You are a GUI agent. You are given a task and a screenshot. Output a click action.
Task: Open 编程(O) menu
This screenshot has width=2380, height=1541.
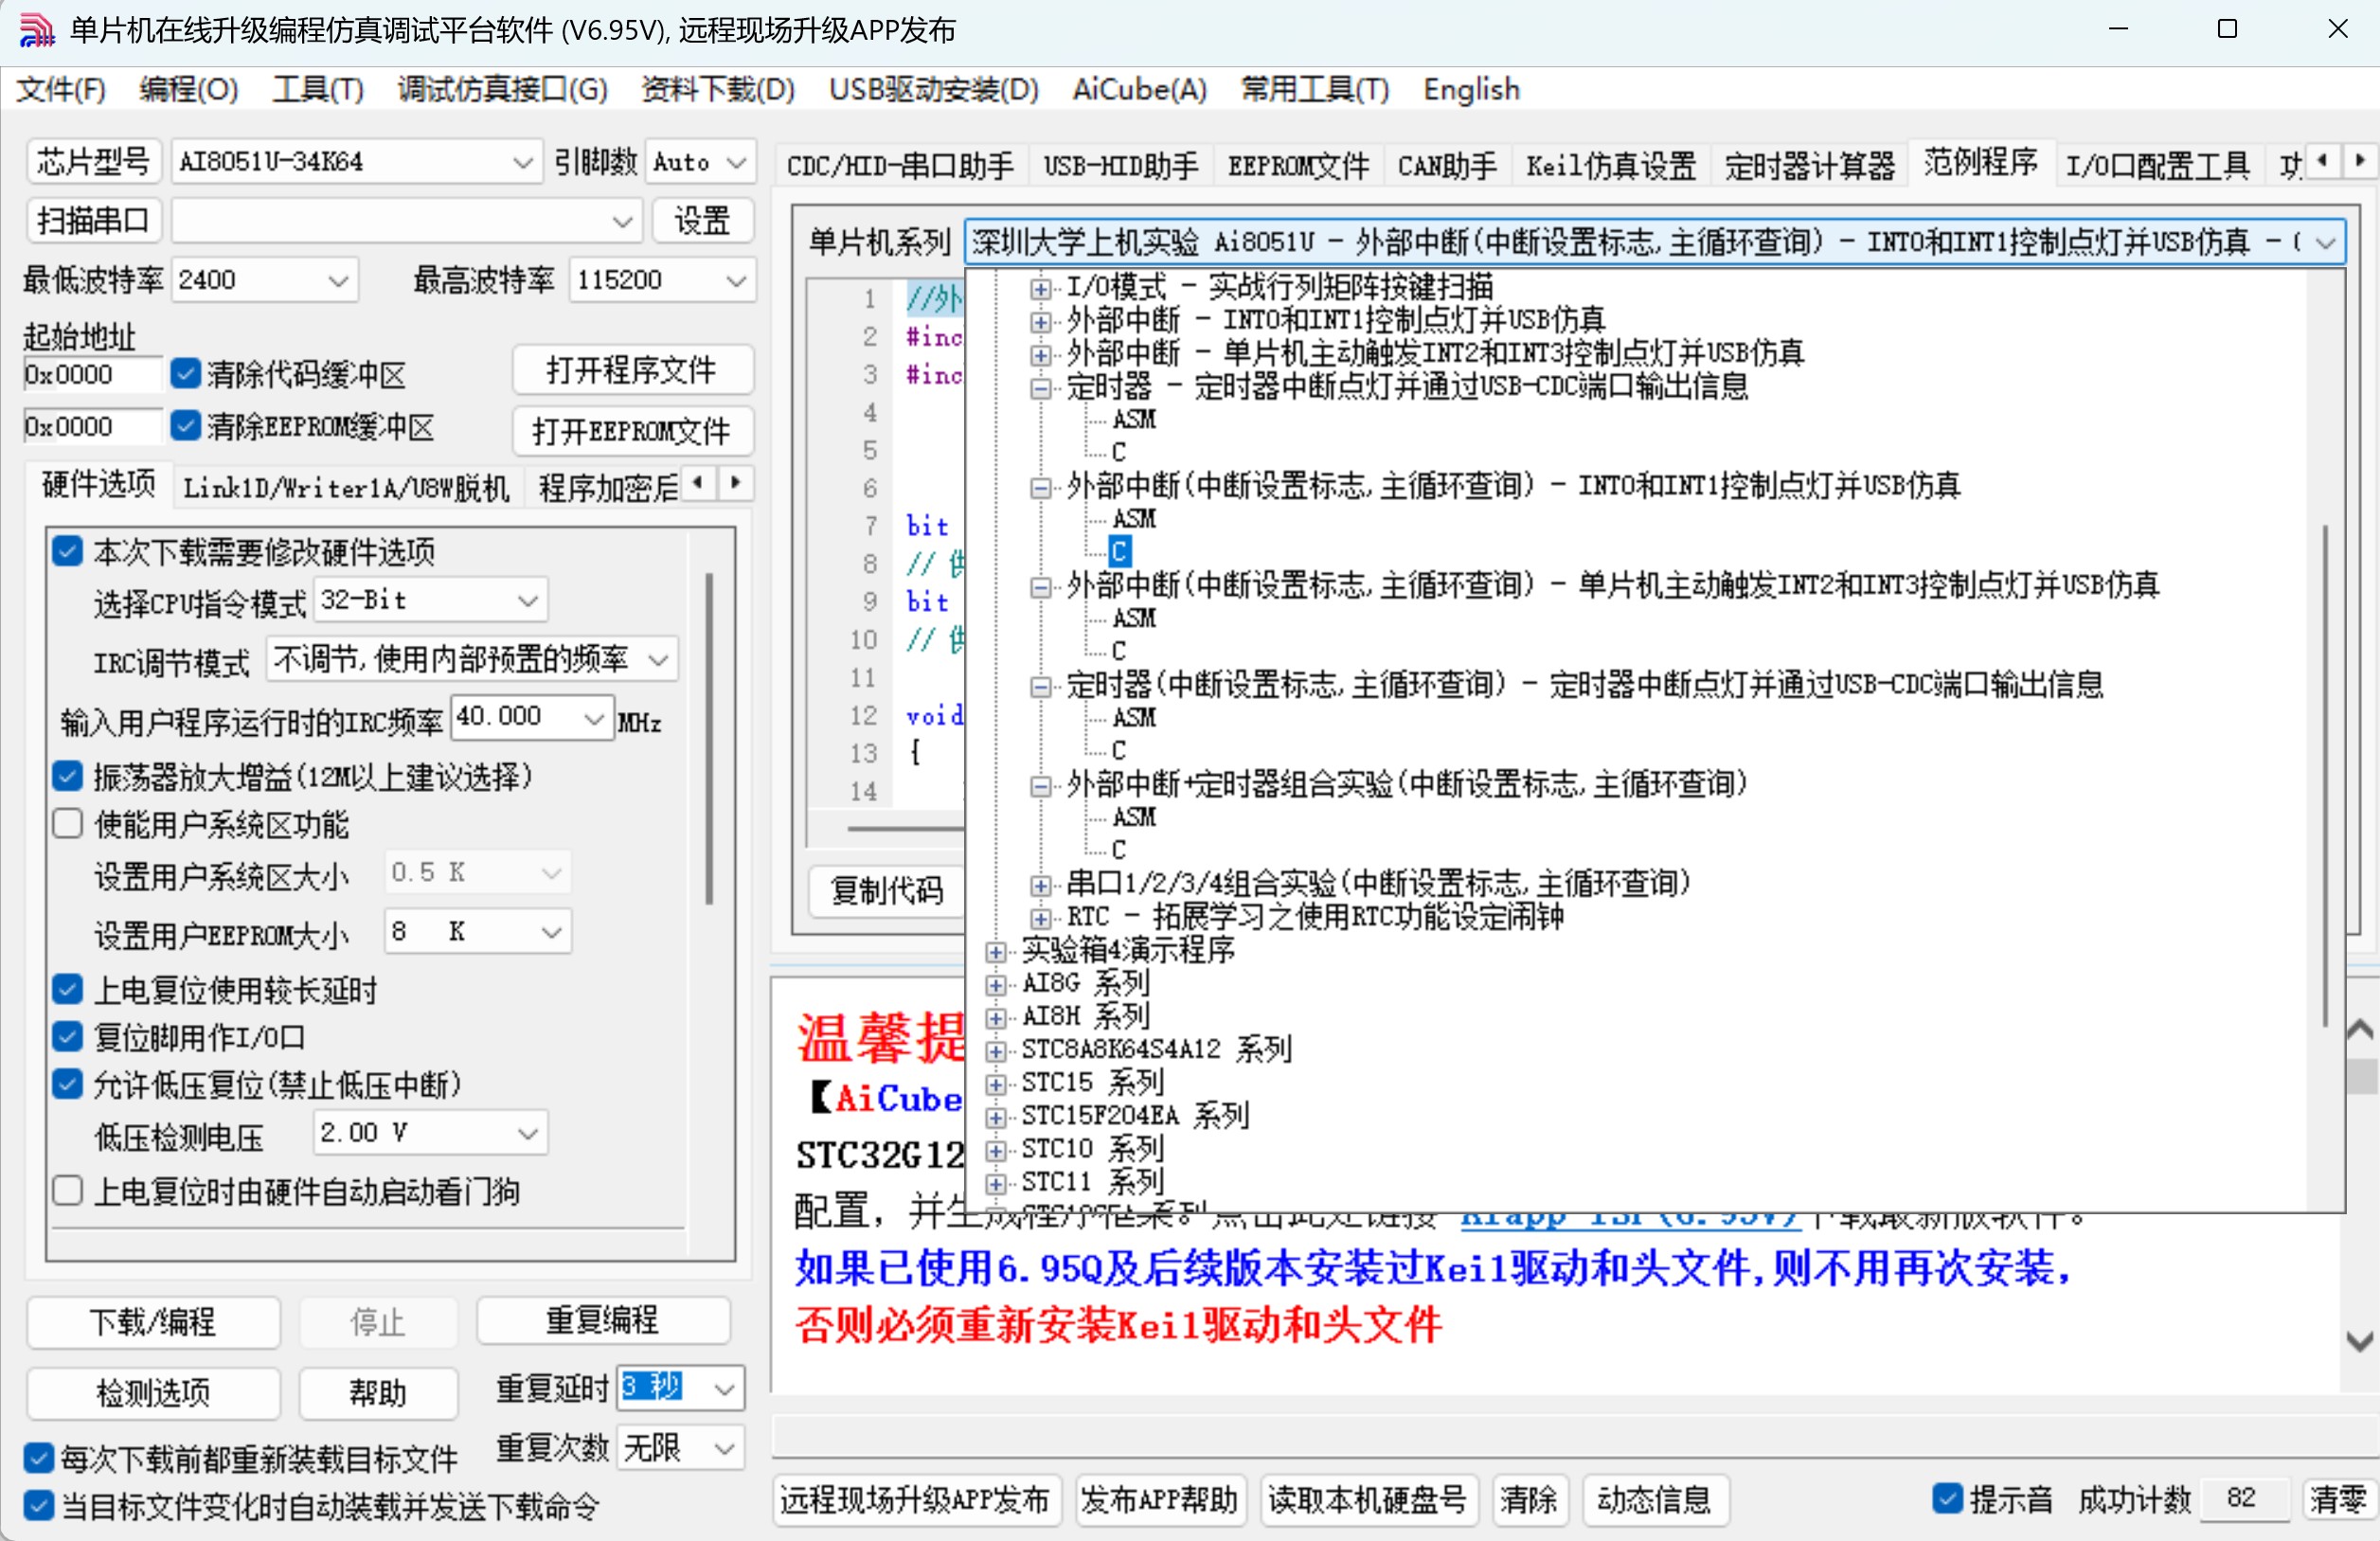tap(188, 90)
